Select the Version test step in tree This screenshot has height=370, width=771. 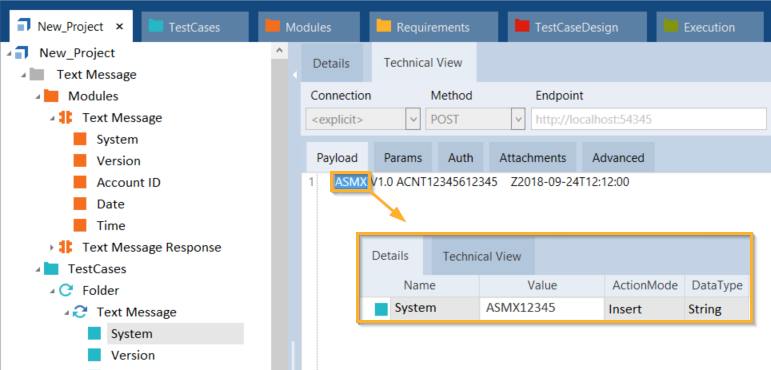click(x=133, y=355)
